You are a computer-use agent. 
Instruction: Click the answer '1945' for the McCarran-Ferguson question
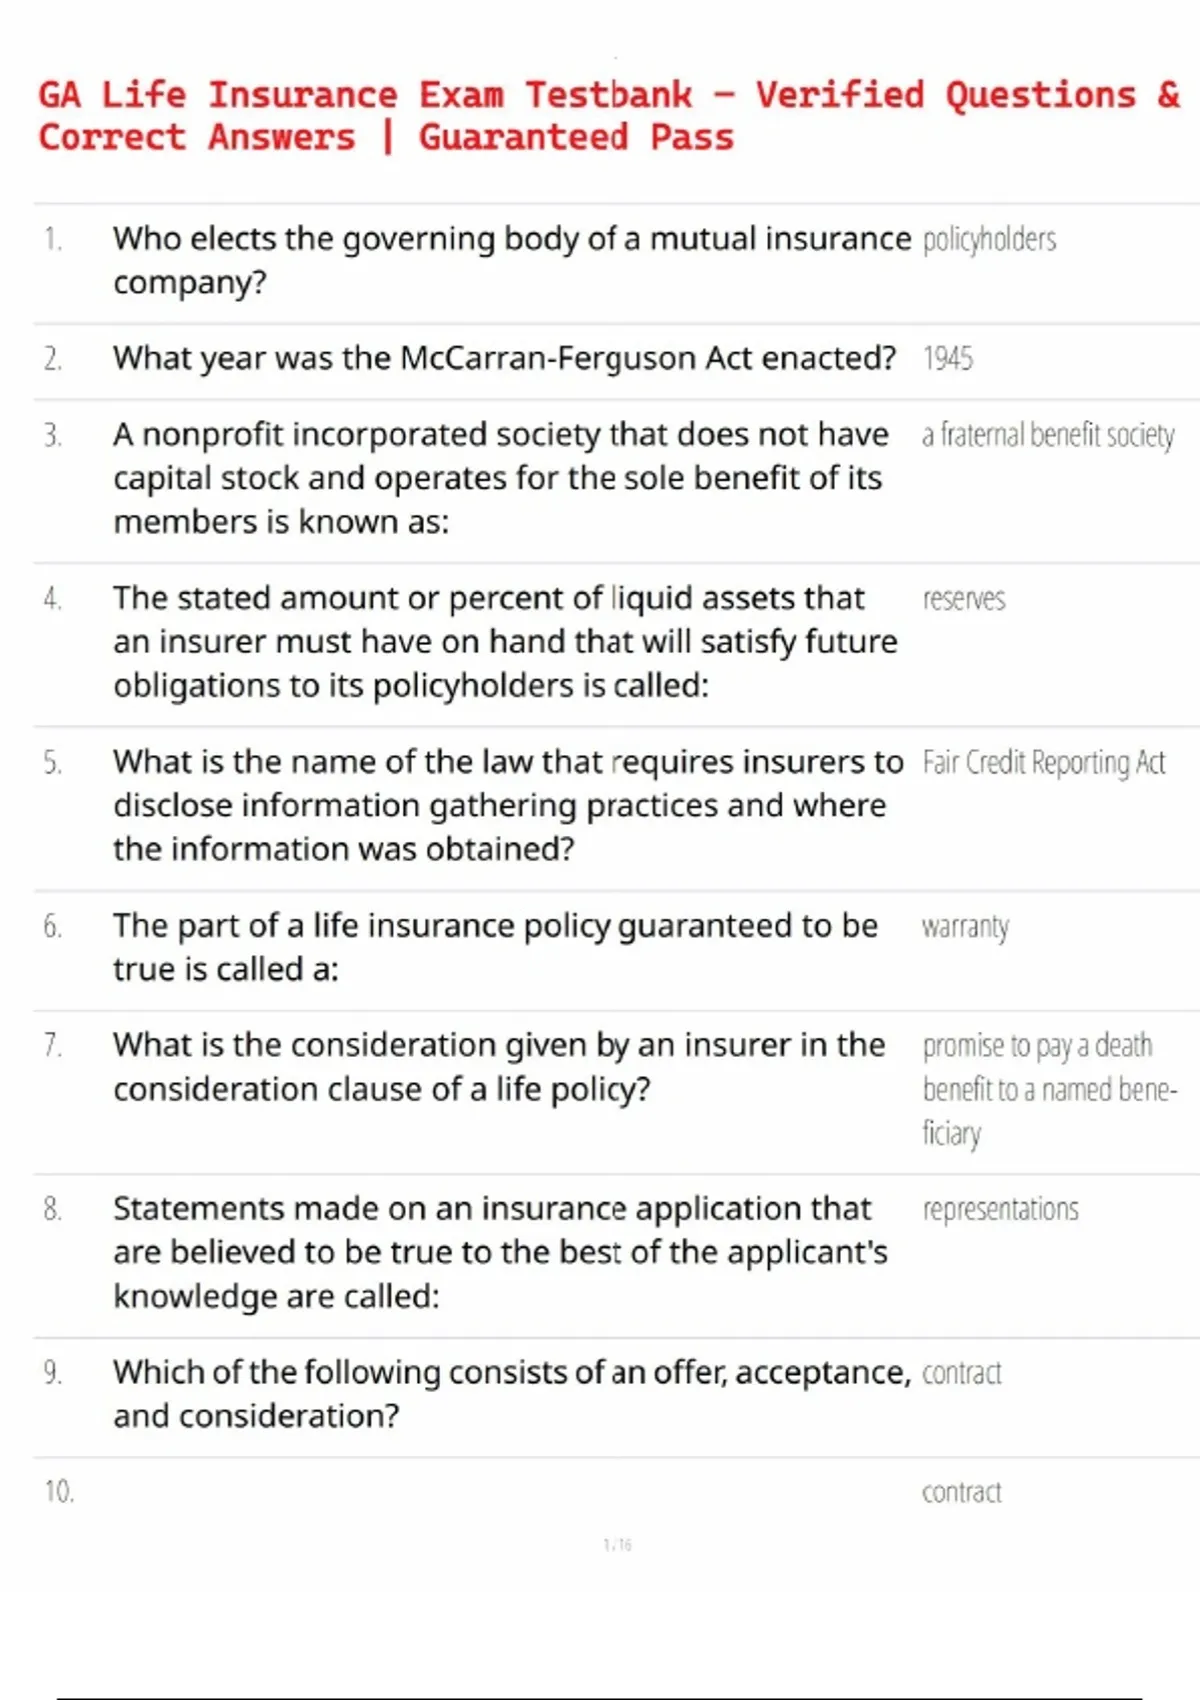point(947,359)
